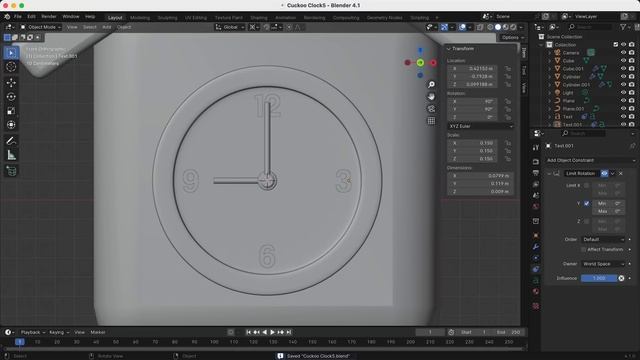This screenshot has height=360, width=640.
Task: Click the green Y axis gizmo
Action: 420,63
